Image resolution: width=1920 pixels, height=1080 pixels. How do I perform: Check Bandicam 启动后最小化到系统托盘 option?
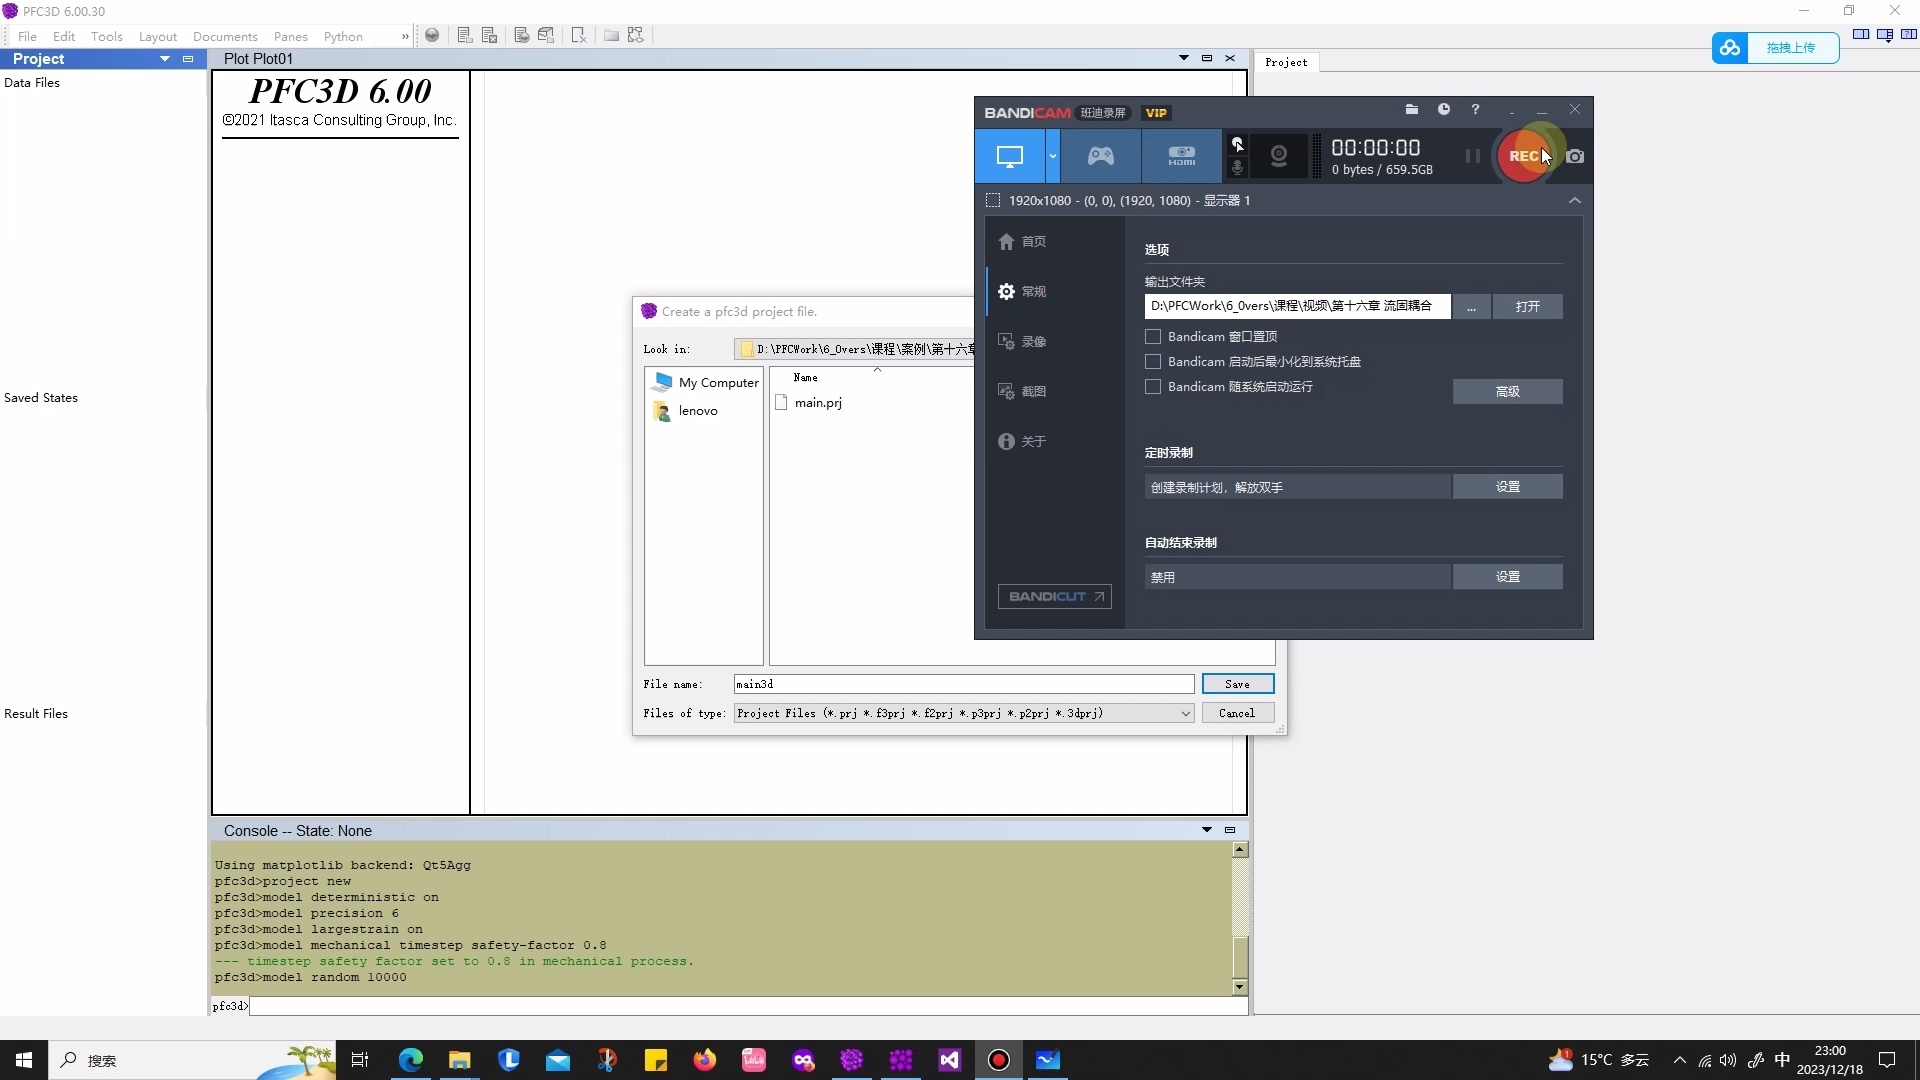point(1153,362)
